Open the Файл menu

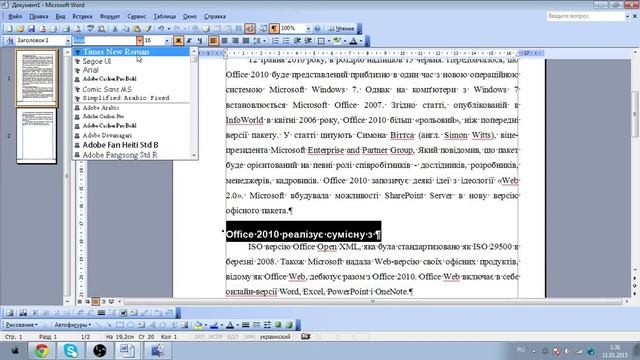[15, 16]
